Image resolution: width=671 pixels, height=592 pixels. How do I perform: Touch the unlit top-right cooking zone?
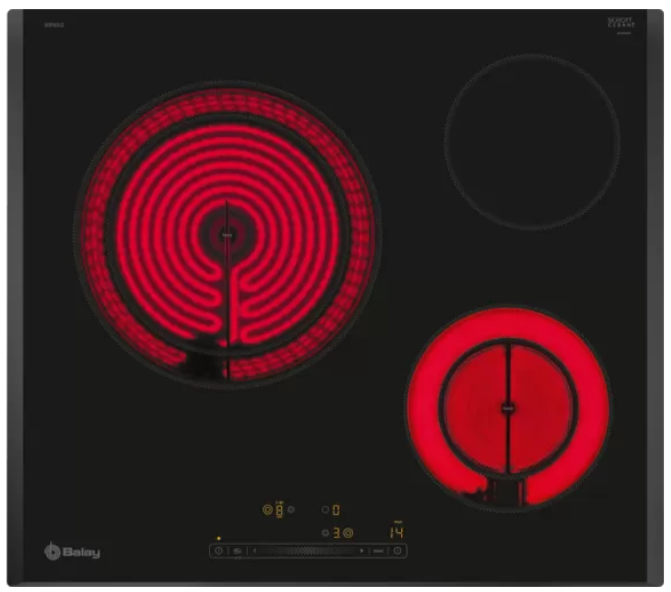(531, 141)
